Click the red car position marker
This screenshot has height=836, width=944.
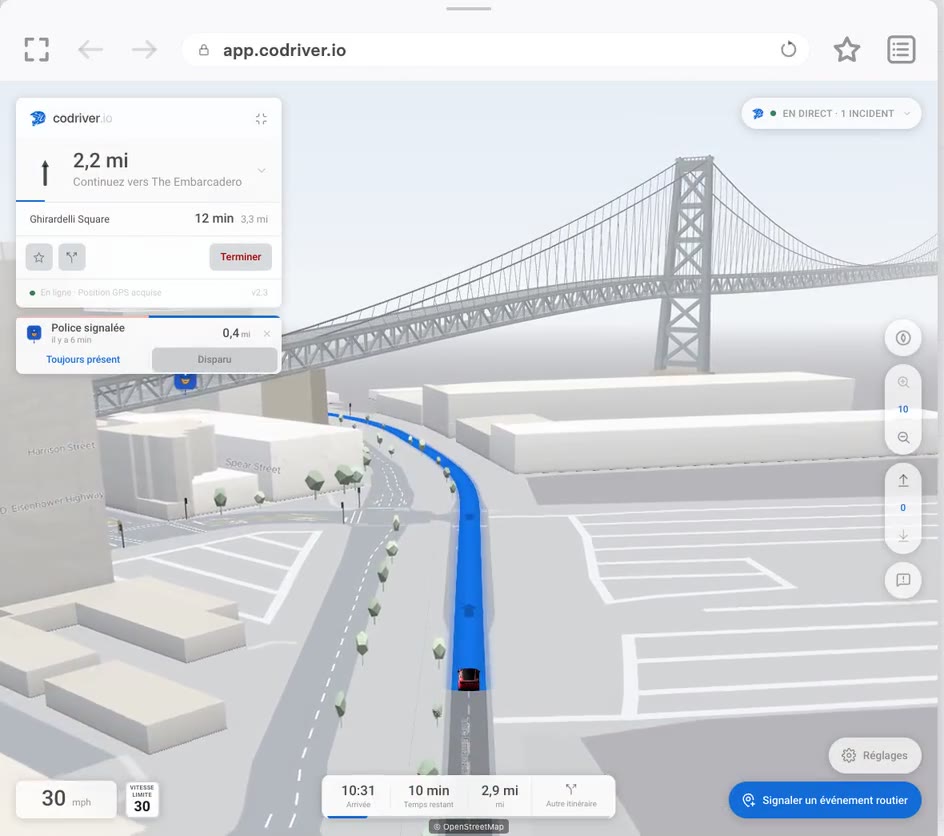(x=468, y=680)
